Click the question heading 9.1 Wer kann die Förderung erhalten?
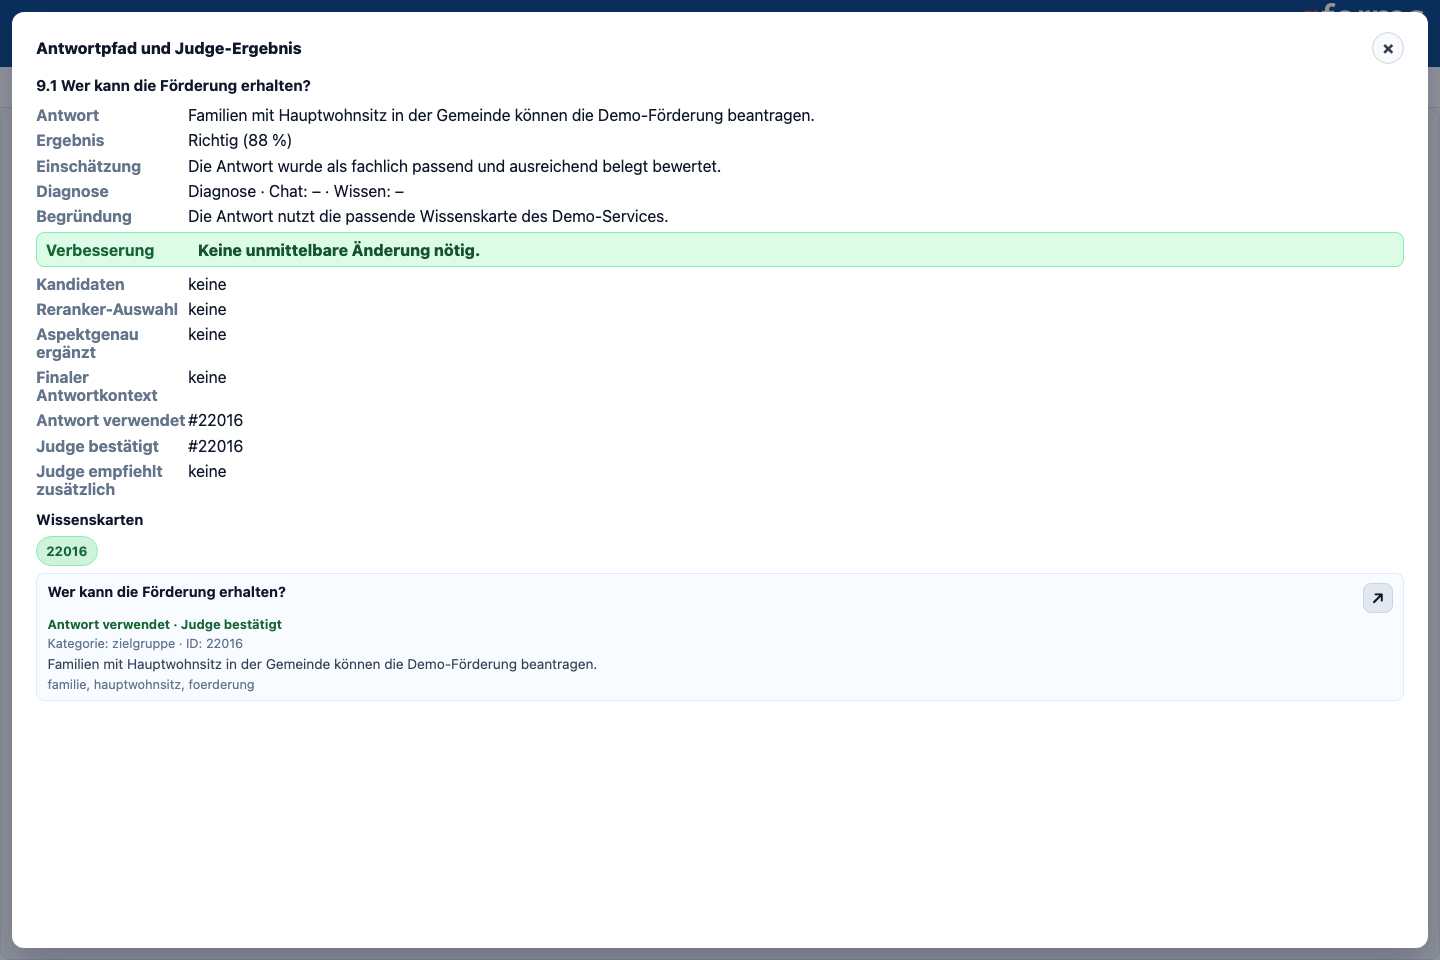This screenshot has width=1440, height=960. (x=174, y=86)
